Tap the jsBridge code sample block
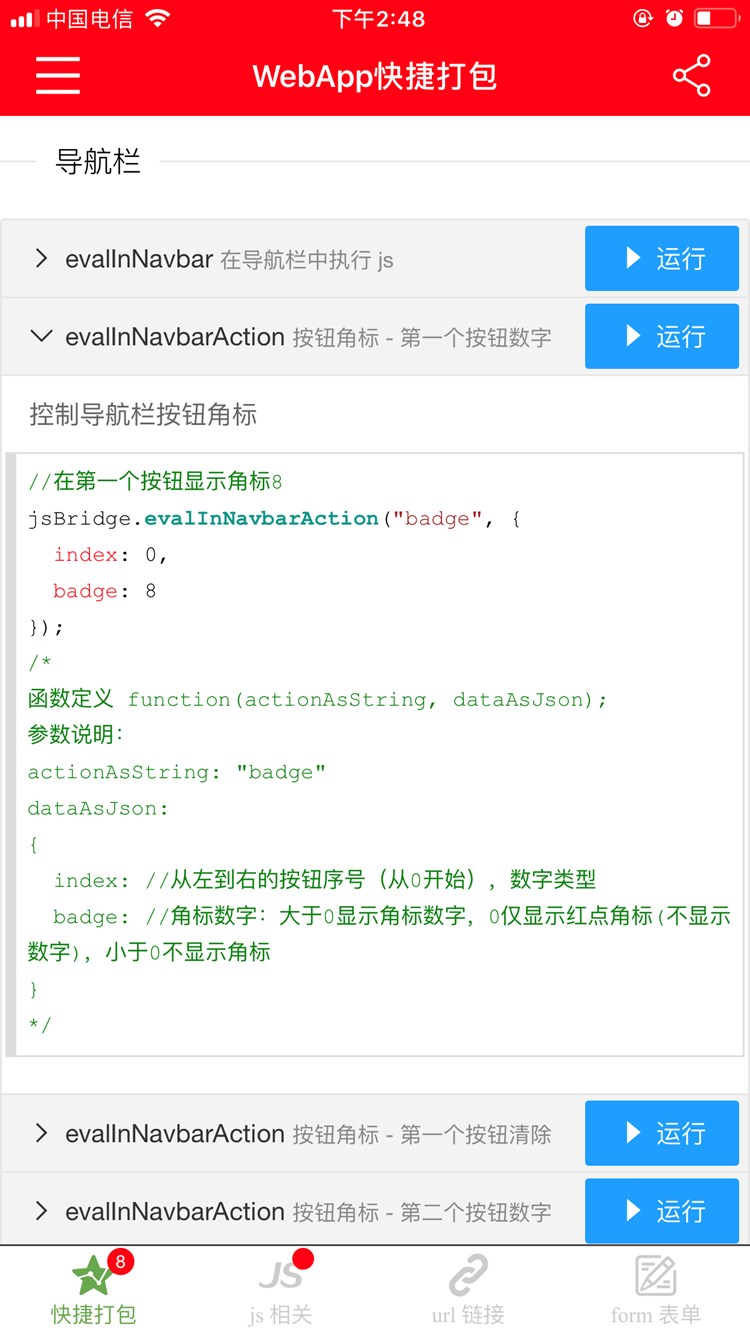The height and width of the screenshot is (1333, 750). click(x=375, y=754)
